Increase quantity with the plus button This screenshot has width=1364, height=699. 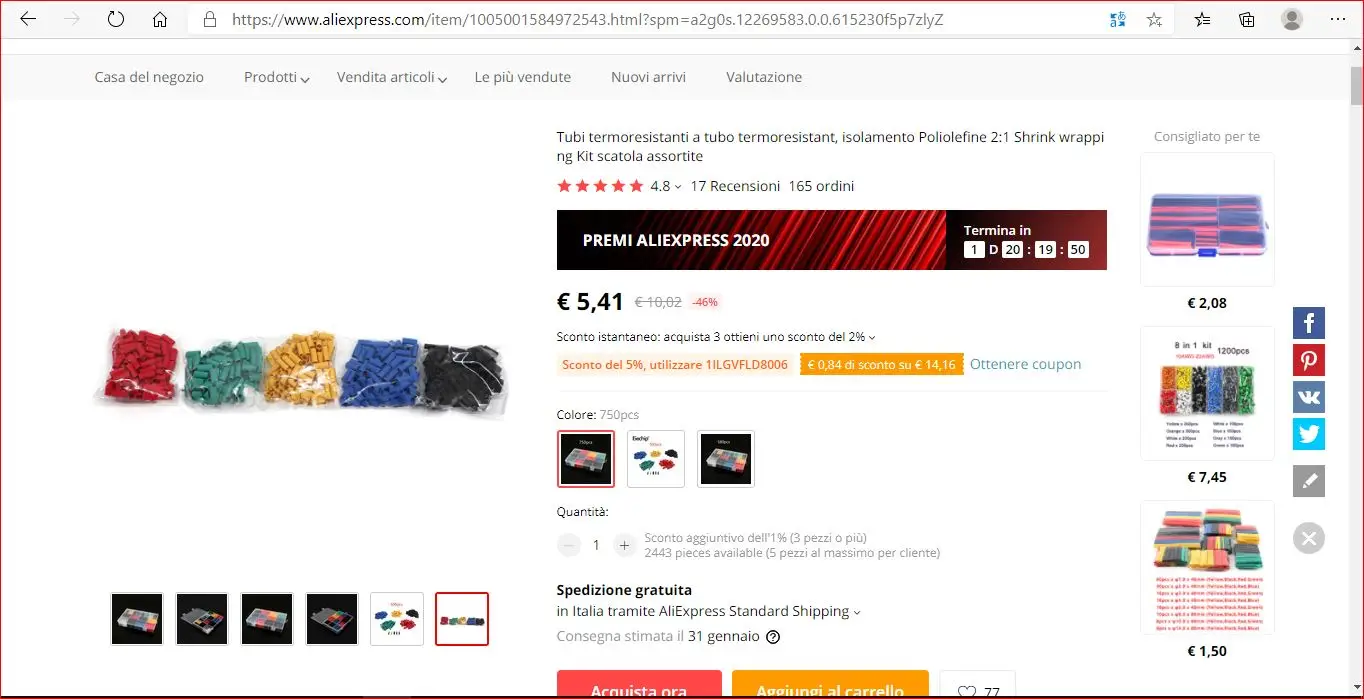[624, 545]
